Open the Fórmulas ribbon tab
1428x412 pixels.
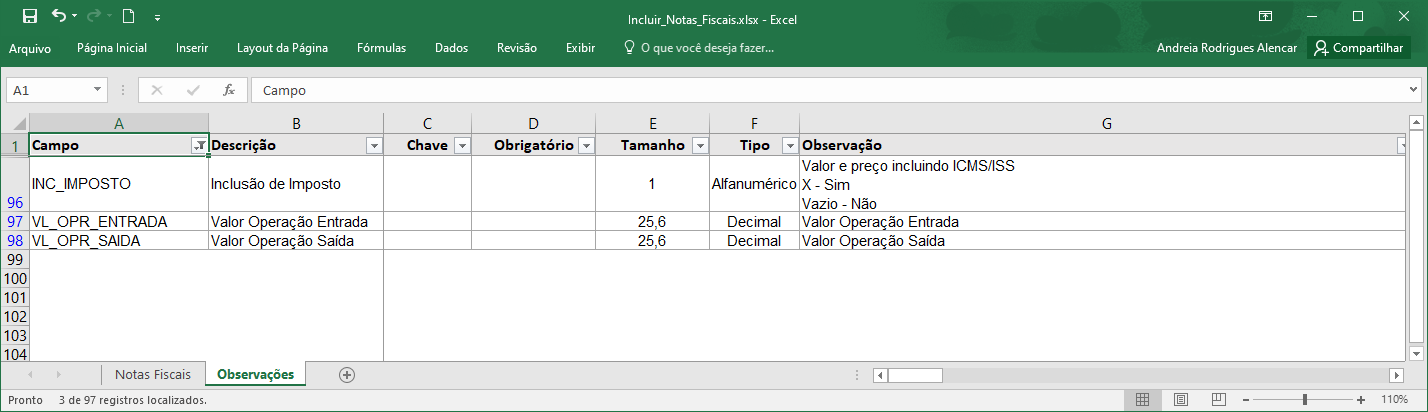click(x=381, y=48)
